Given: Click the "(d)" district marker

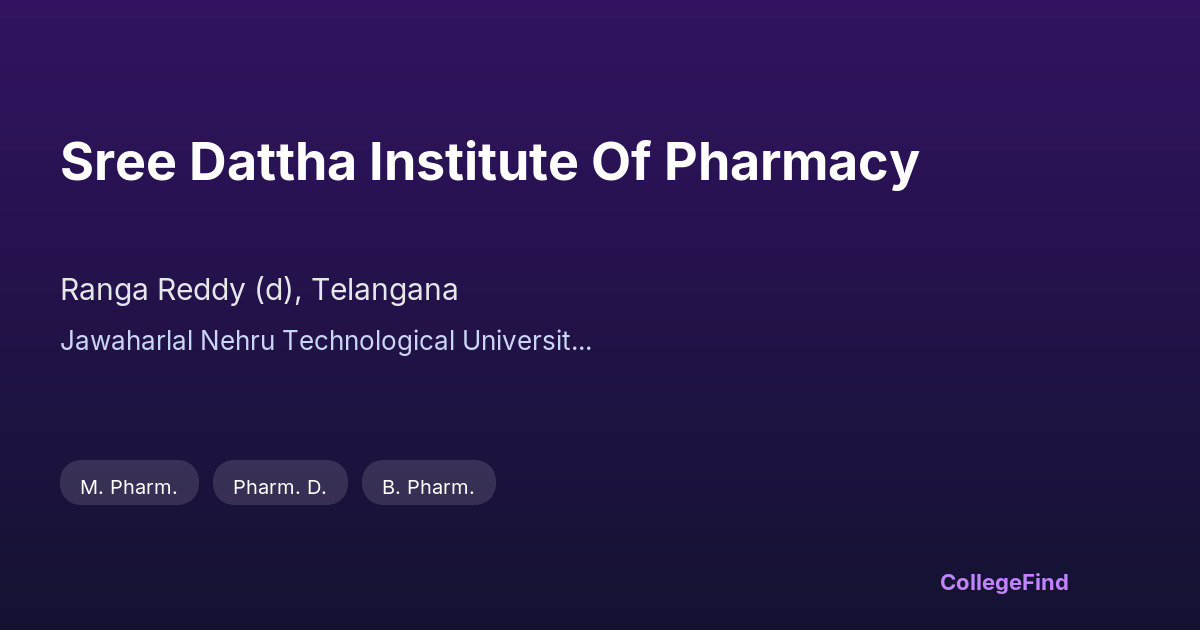Looking at the screenshot, I should (274, 290).
